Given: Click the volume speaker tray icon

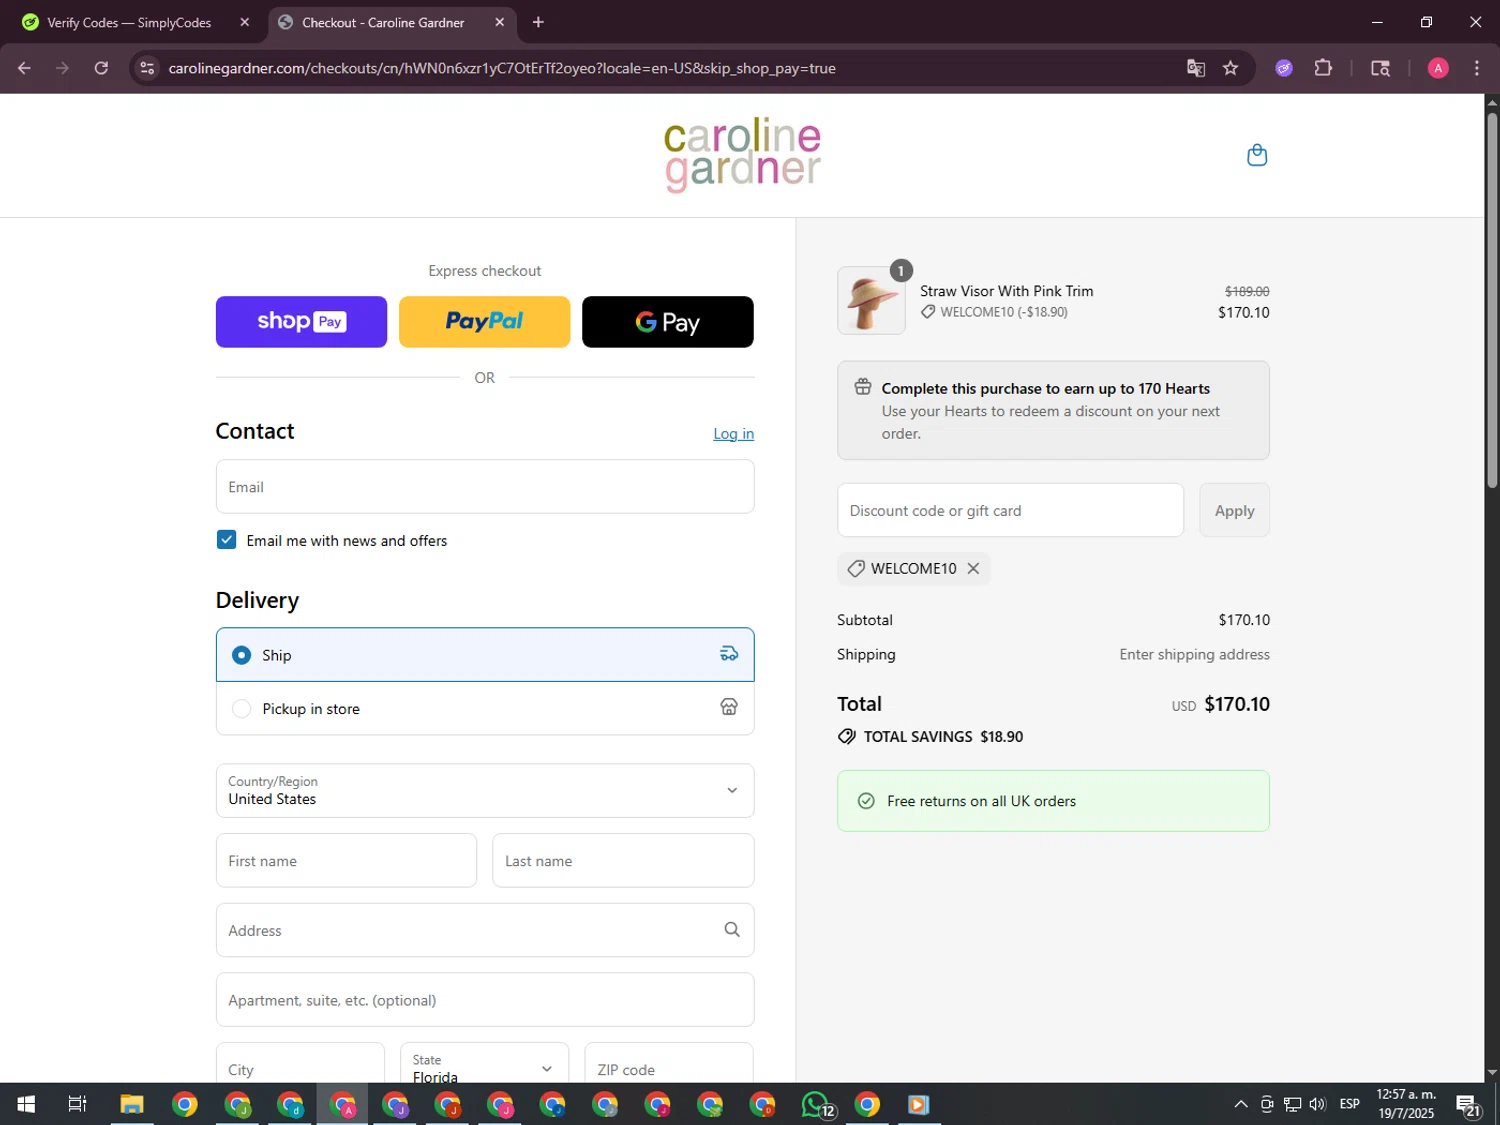Looking at the screenshot, I should point(1317,1104).
